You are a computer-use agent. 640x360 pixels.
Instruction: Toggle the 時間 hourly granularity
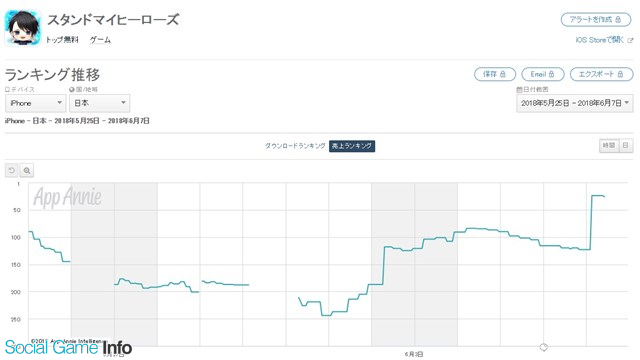point(609,146)
